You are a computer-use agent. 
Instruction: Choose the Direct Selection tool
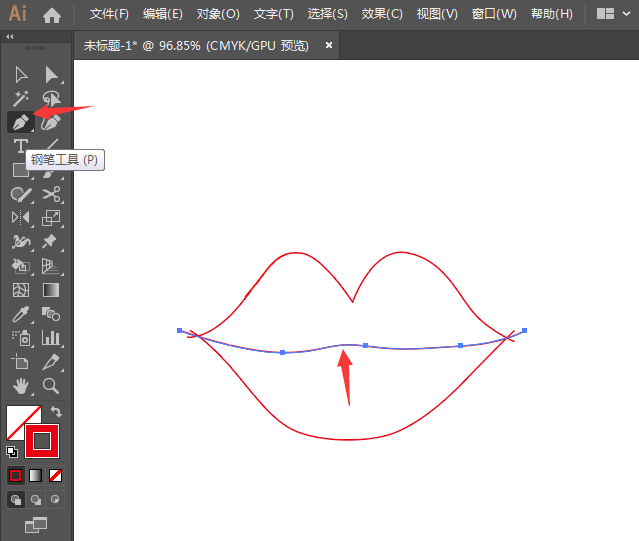(51, 75)
